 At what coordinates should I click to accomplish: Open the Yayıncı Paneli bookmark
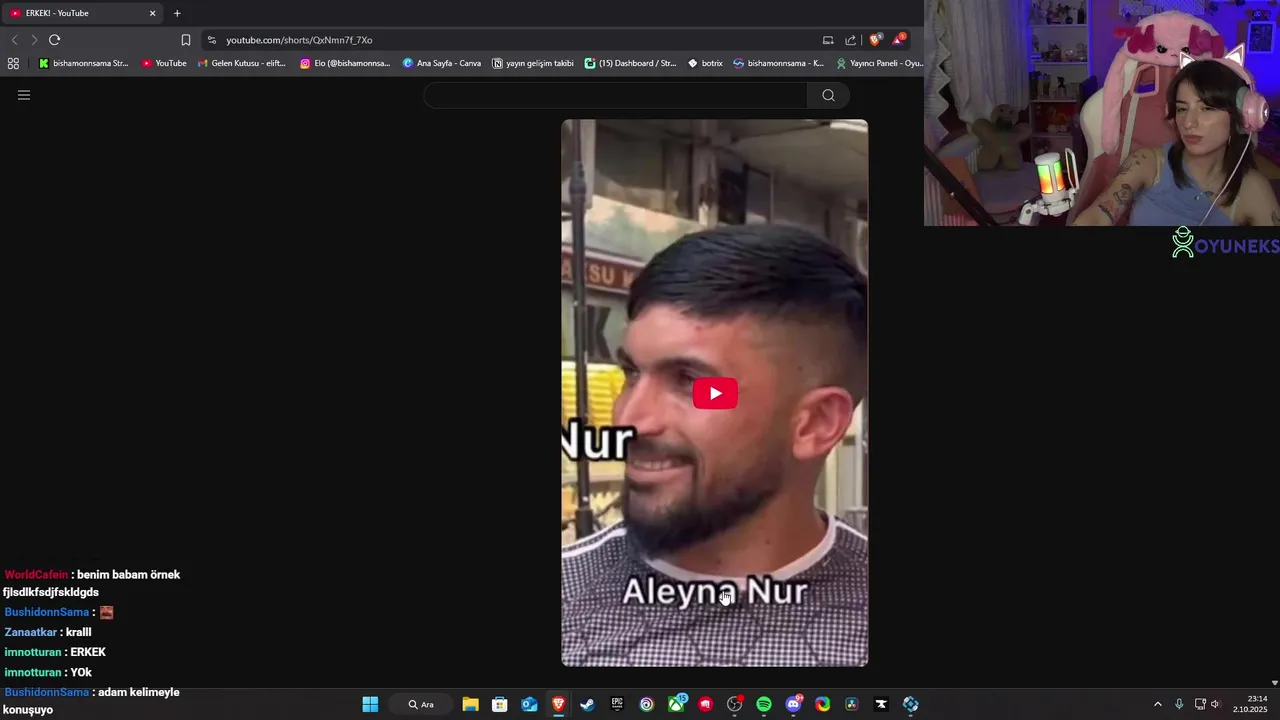point(879,63)
